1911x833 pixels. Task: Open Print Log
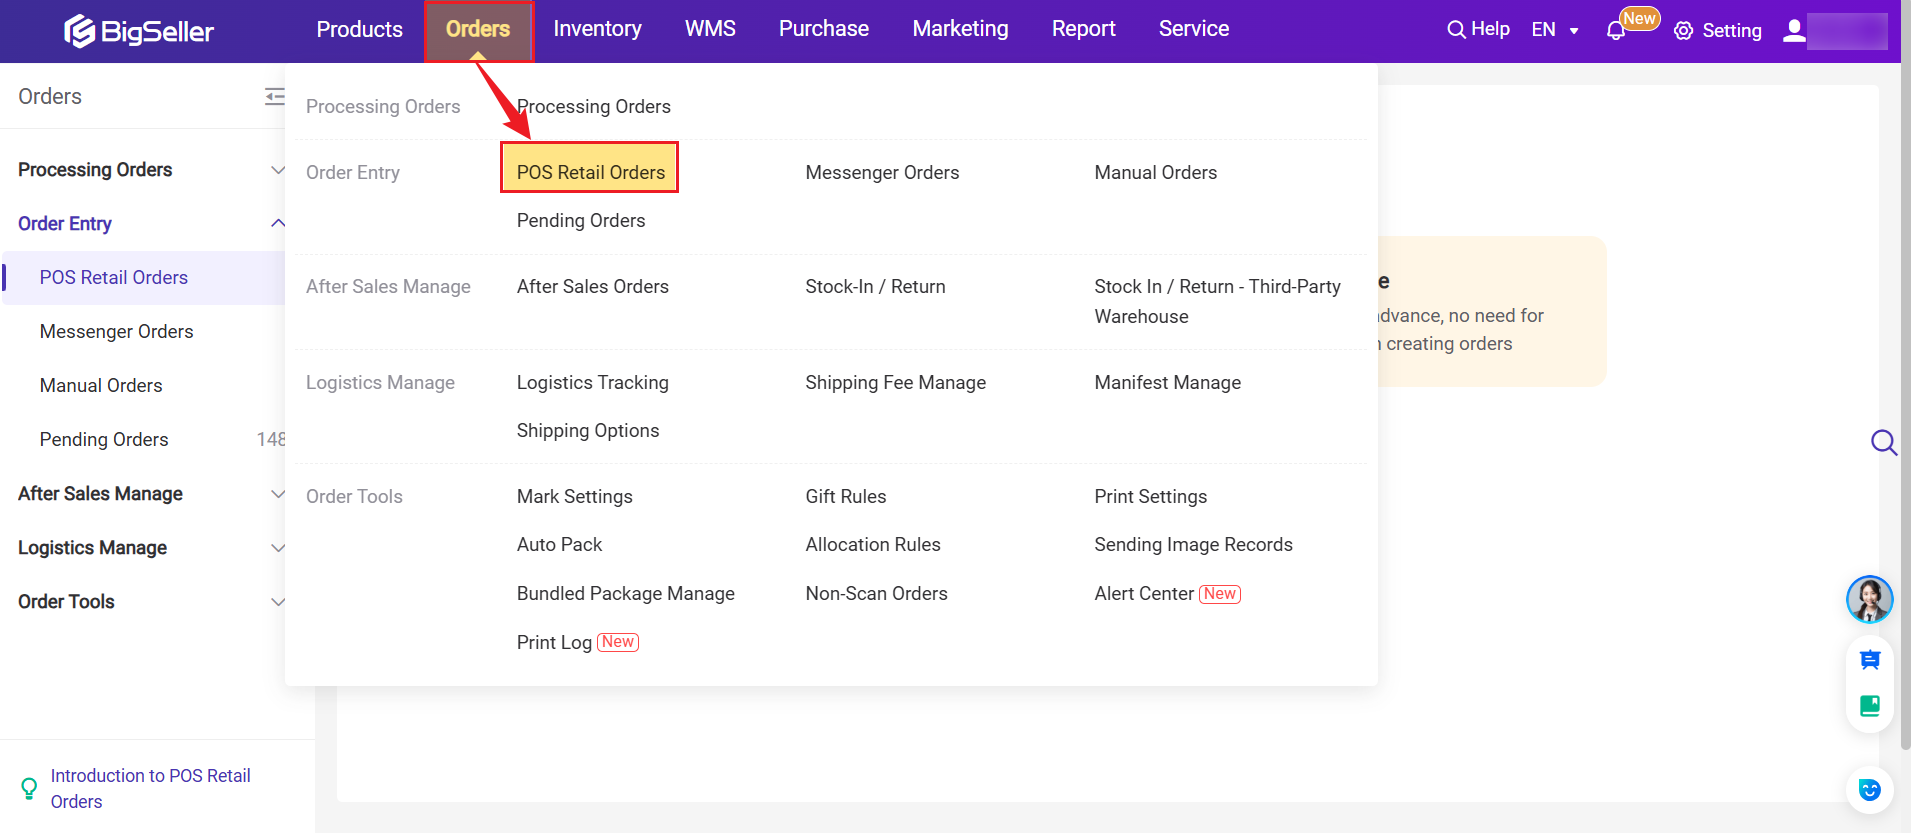[x=554, y=642]
